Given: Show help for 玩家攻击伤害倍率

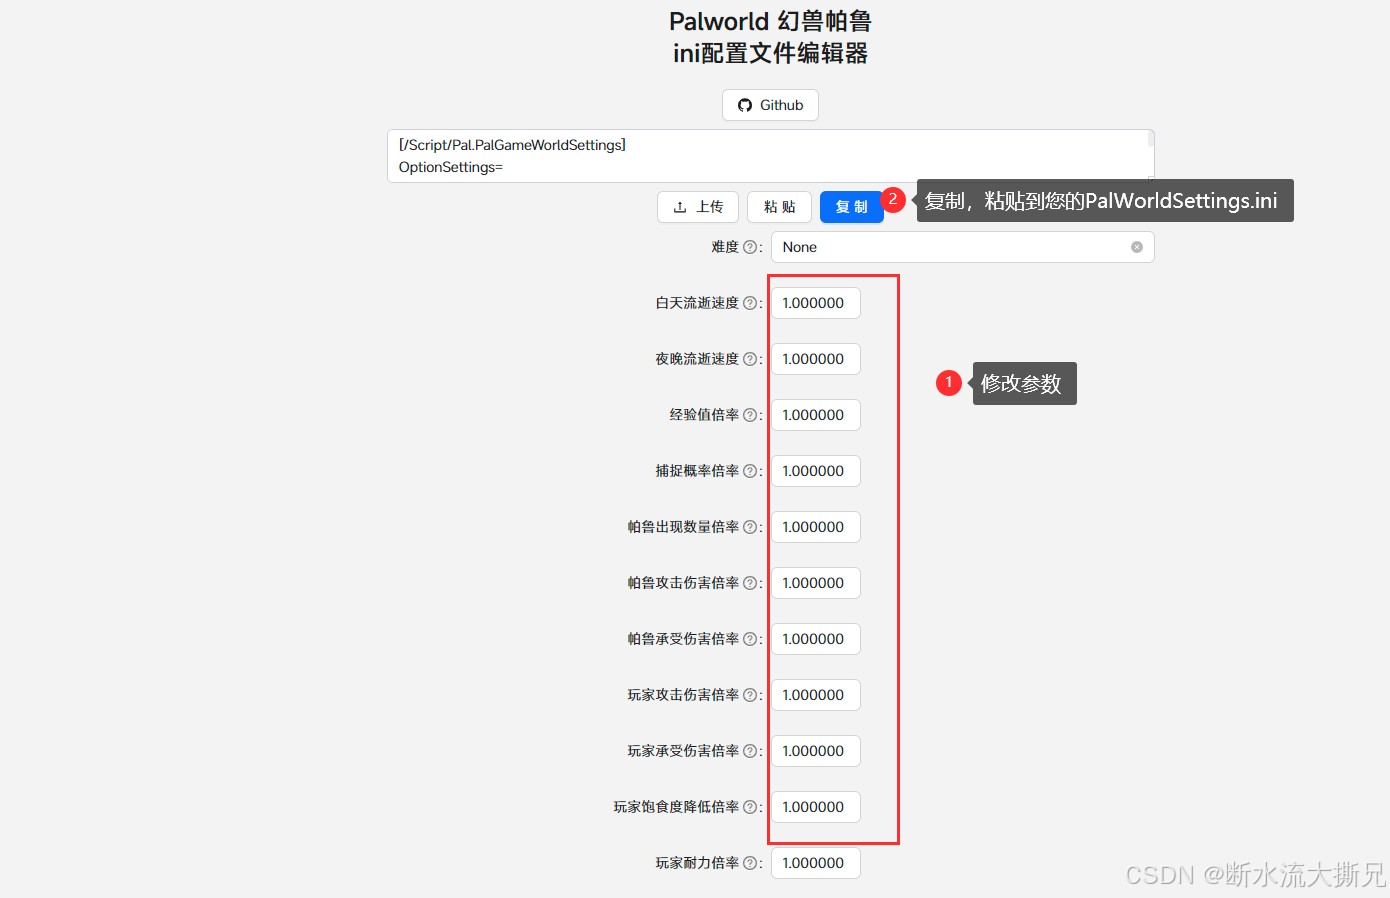Looking at the screenshot, I should point(750,695).
